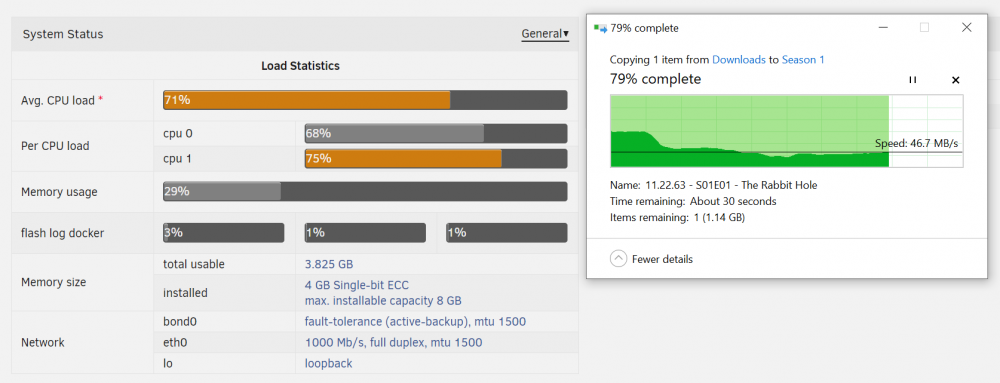Viewport: 1000px width, 383px height.
Task: Click the 'System Status' panel title
Action: (x=62, y=34)
